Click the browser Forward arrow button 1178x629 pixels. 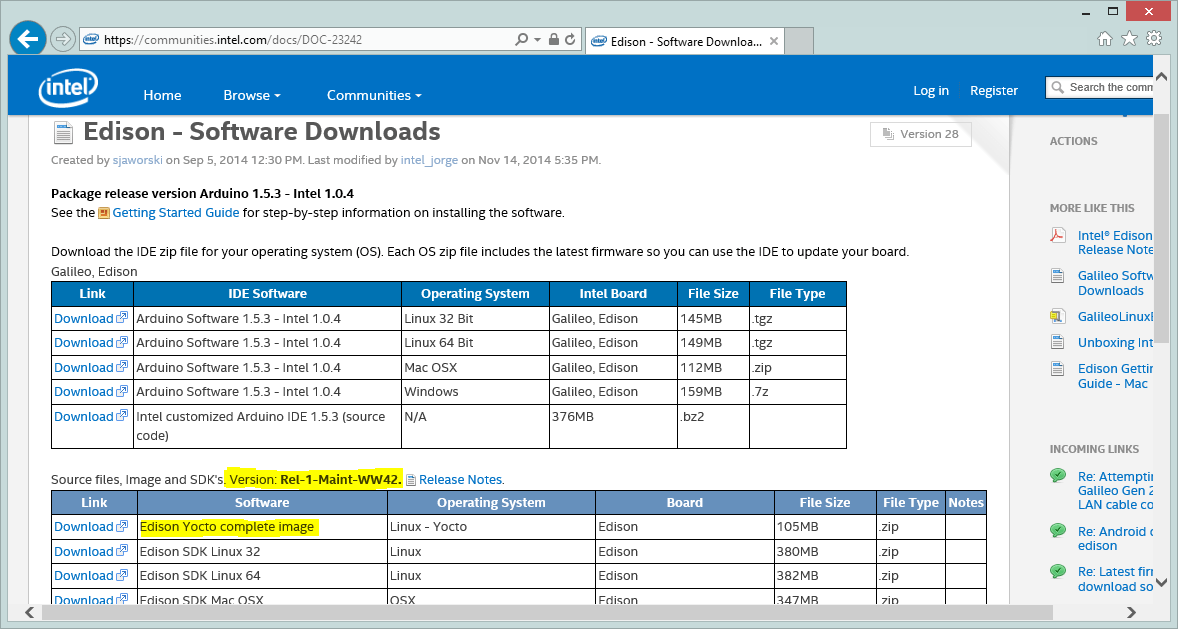(x=63, y=39)
